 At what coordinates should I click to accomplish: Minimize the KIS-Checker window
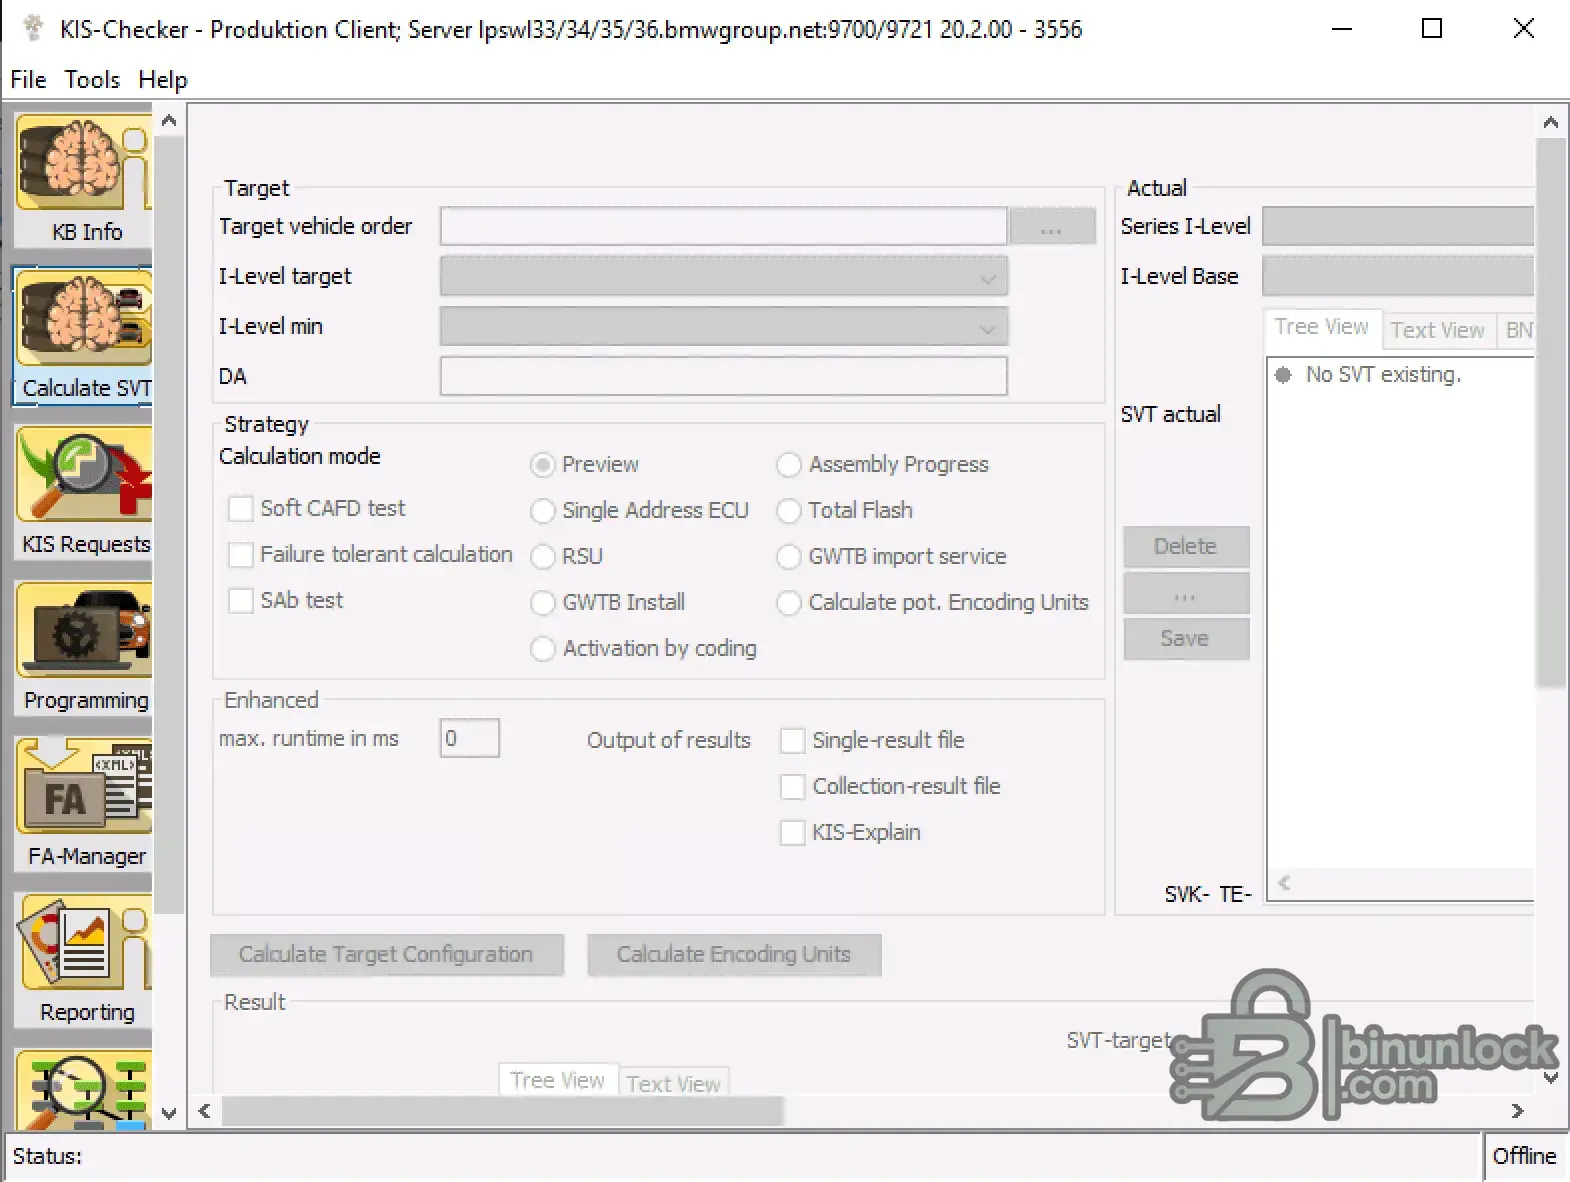pyautogui.click(x=1342, y=28)
